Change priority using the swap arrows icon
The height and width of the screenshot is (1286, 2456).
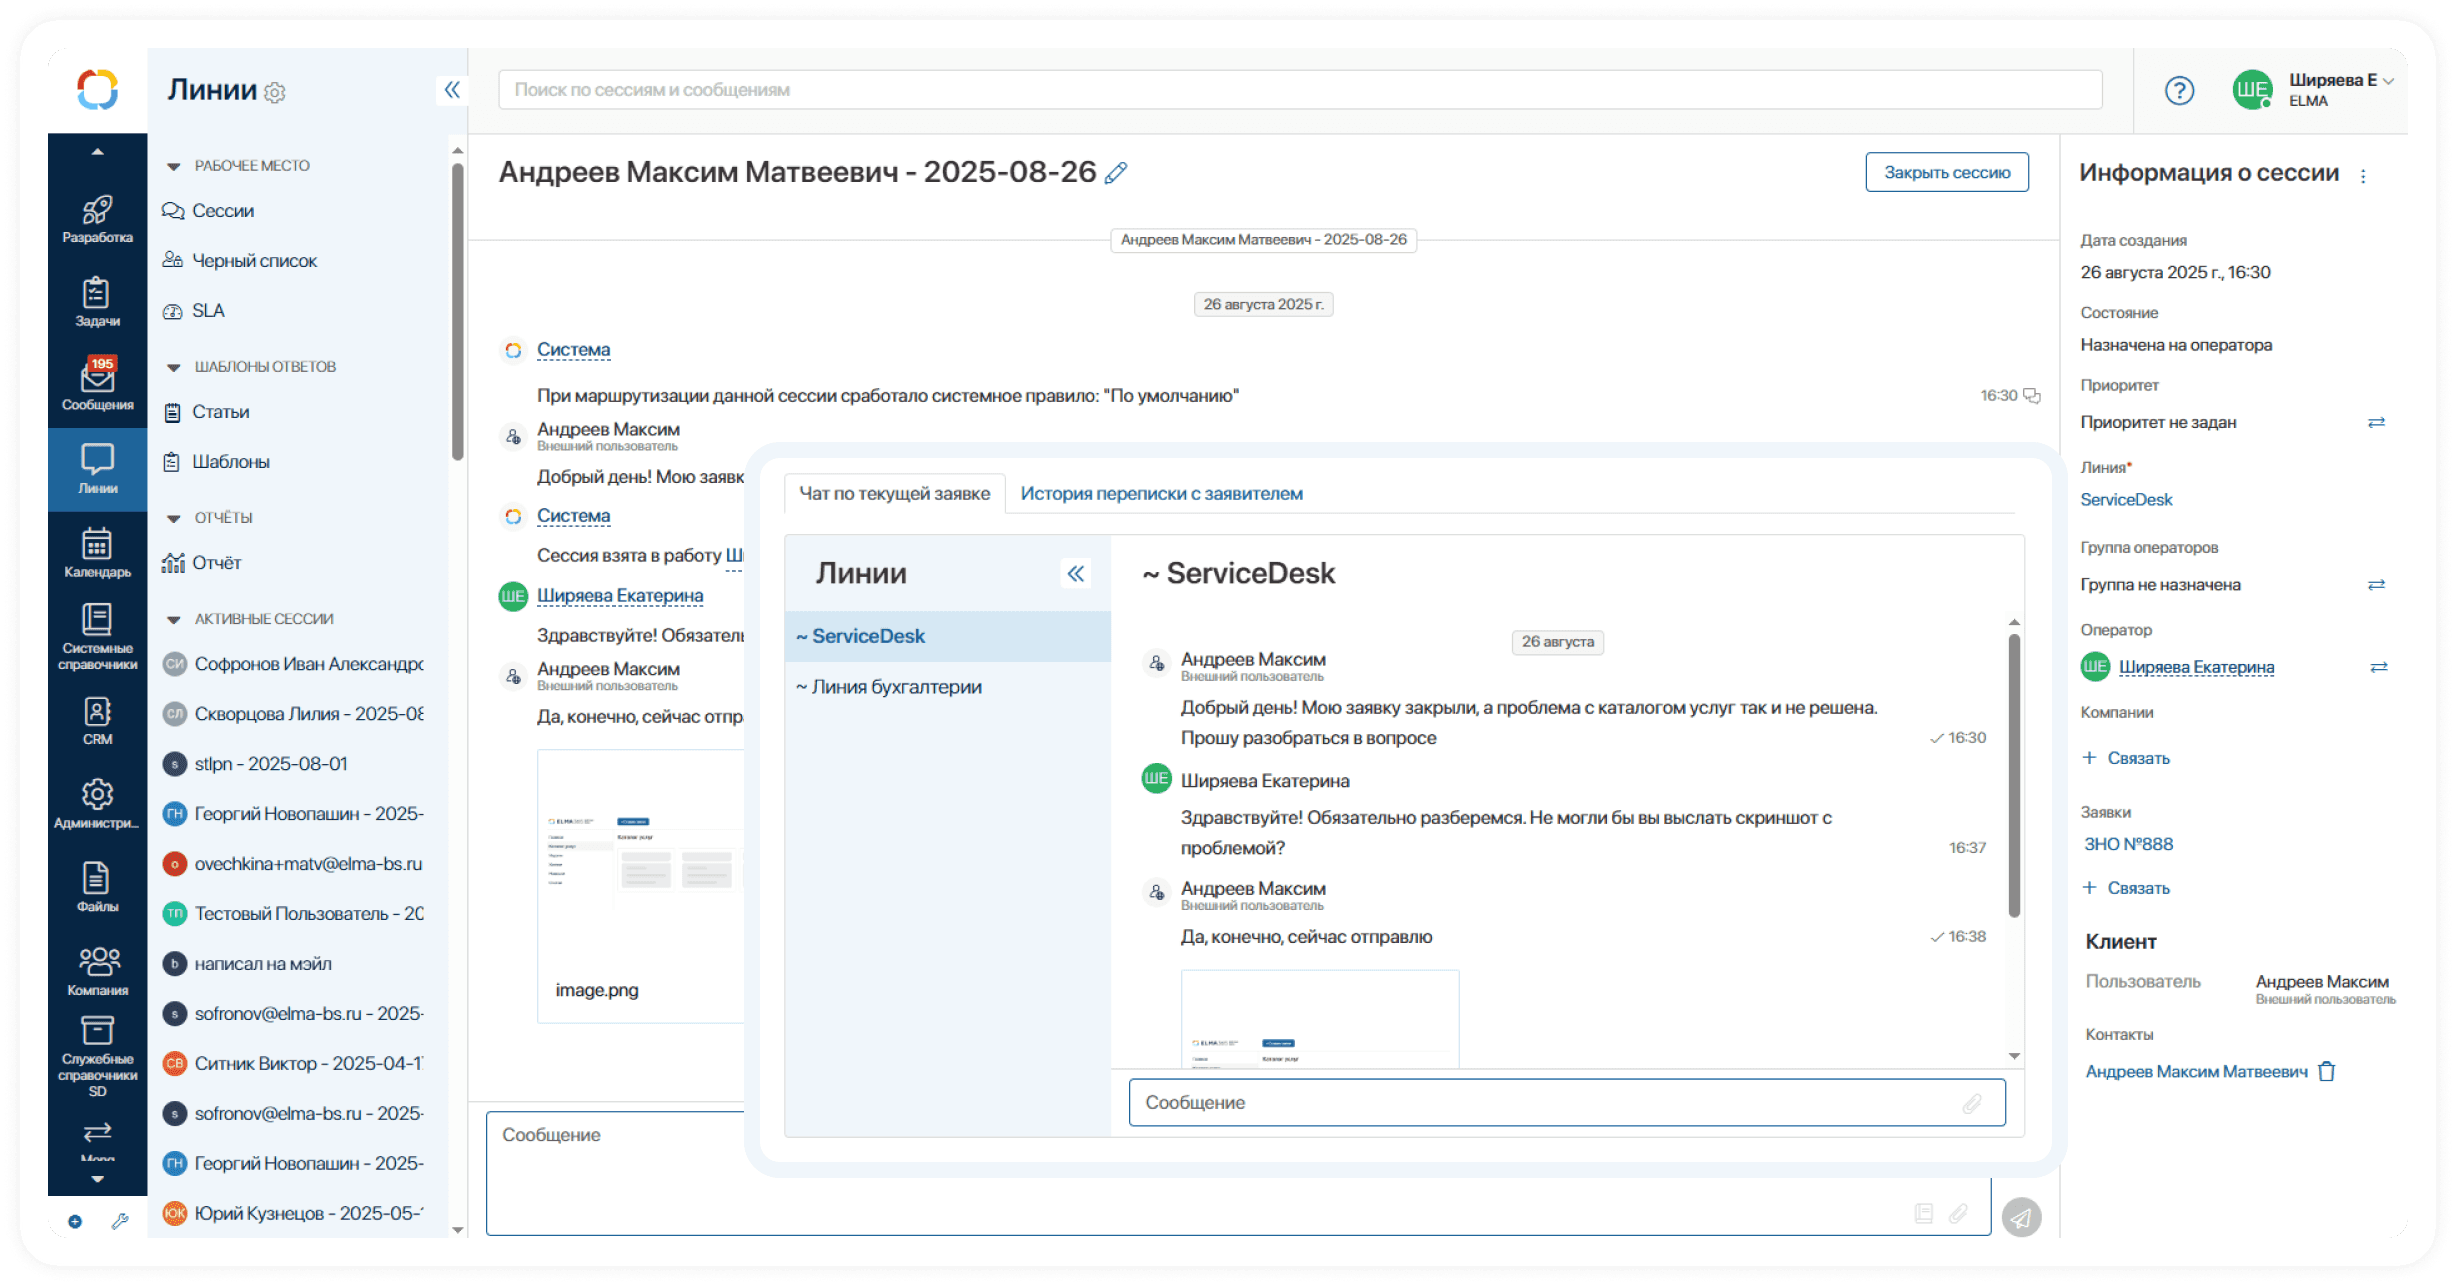pos(2377,423)
